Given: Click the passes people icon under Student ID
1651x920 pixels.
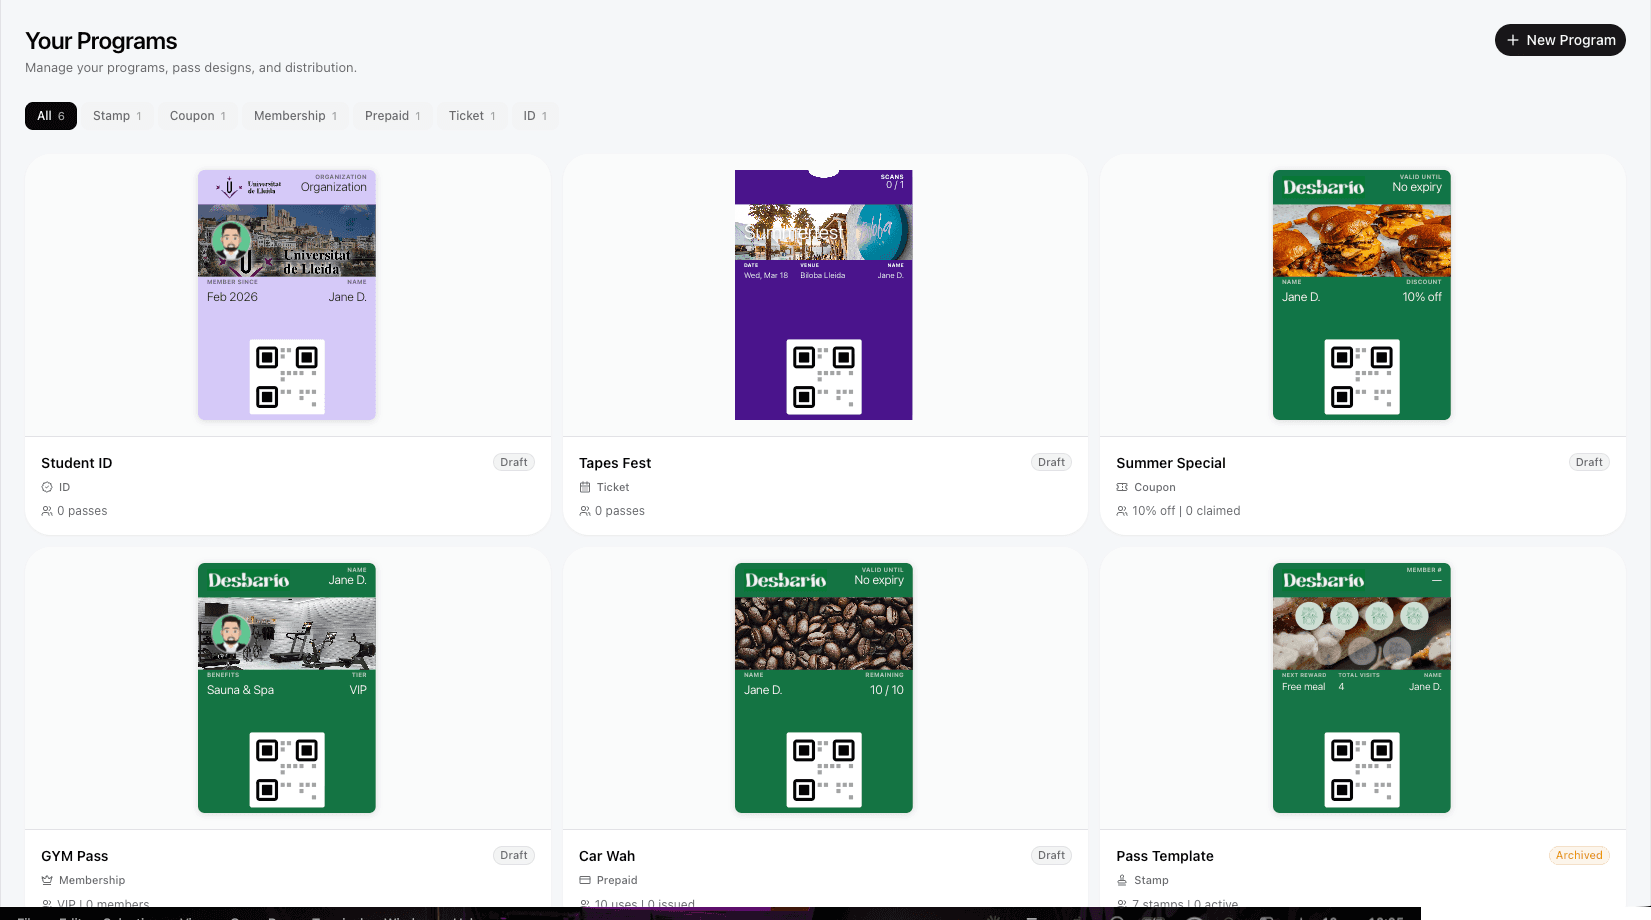Looking at the screenshot, I should pyautogui.click(x=46, y=511).
